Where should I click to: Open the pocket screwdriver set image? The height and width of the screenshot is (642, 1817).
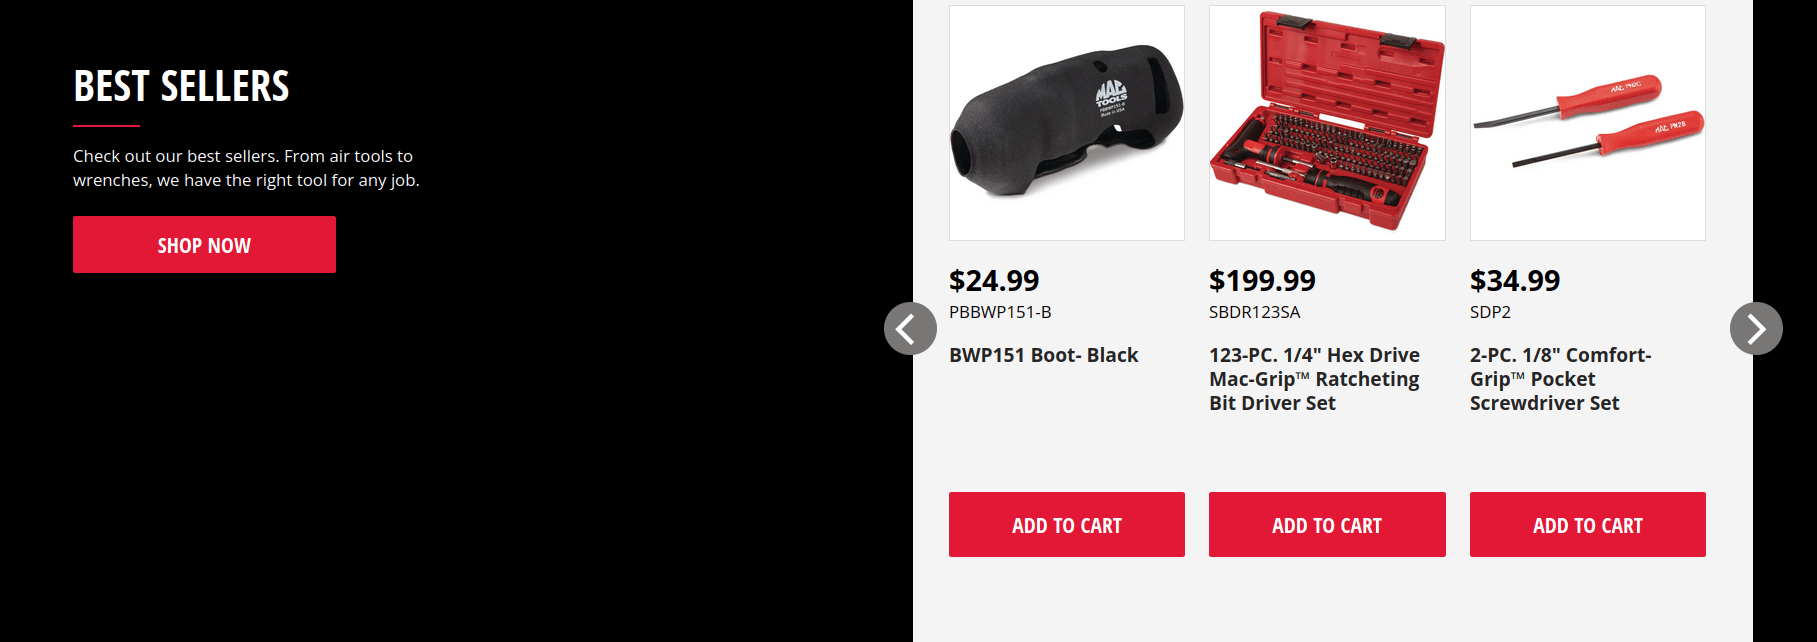click(1587, 123)
